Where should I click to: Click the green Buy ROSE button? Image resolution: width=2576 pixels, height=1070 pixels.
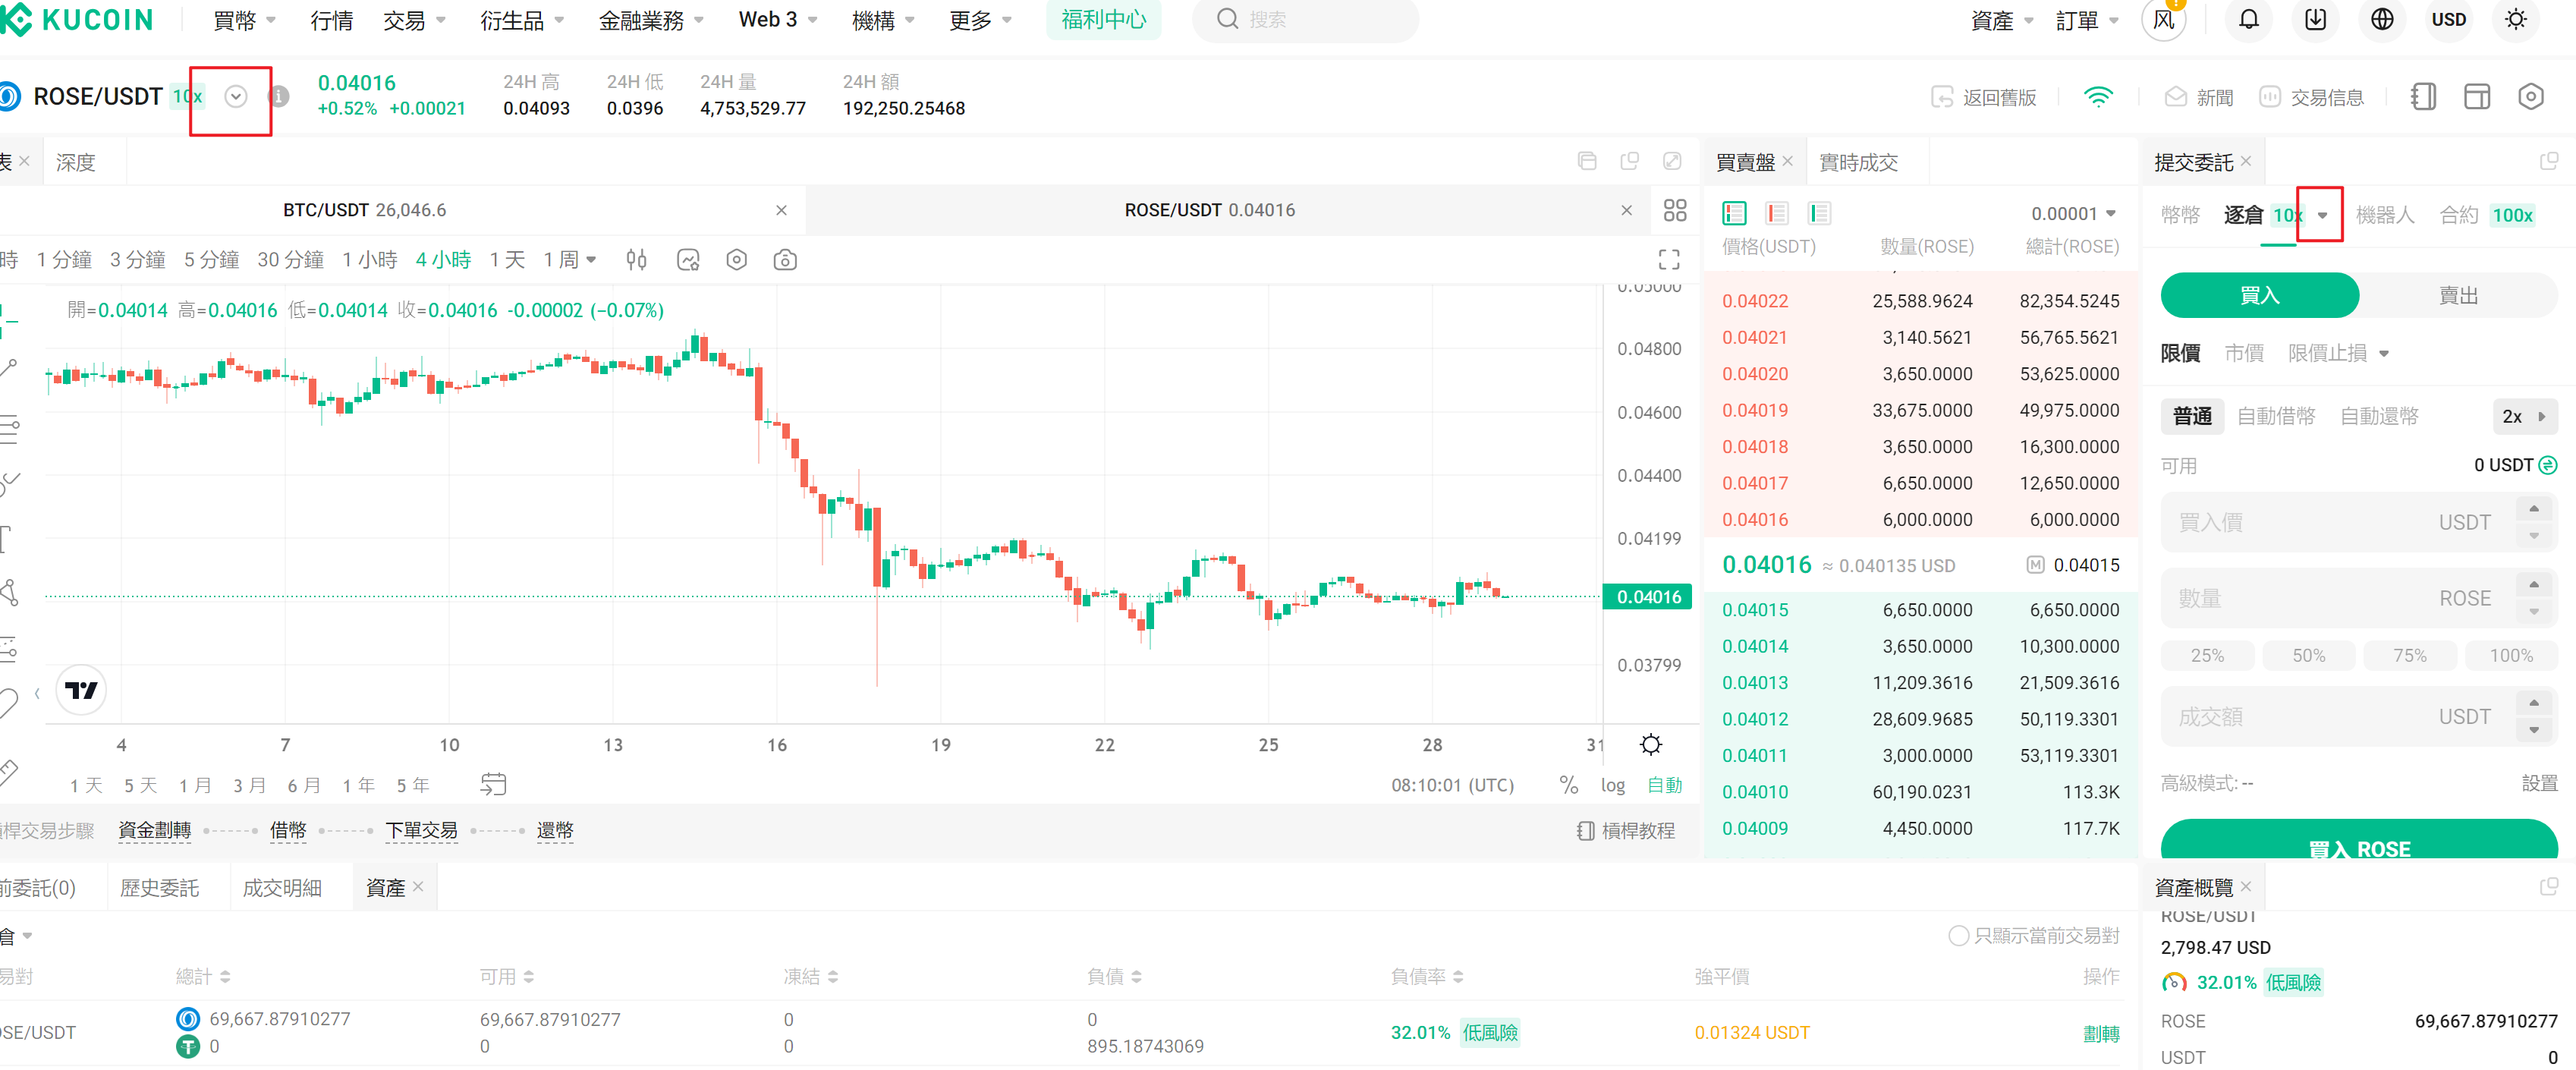pos(2359,840)
